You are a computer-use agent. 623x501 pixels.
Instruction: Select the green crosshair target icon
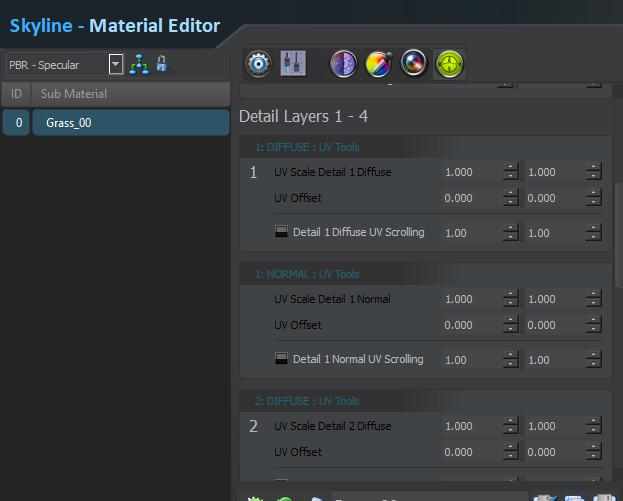point(449,64)
